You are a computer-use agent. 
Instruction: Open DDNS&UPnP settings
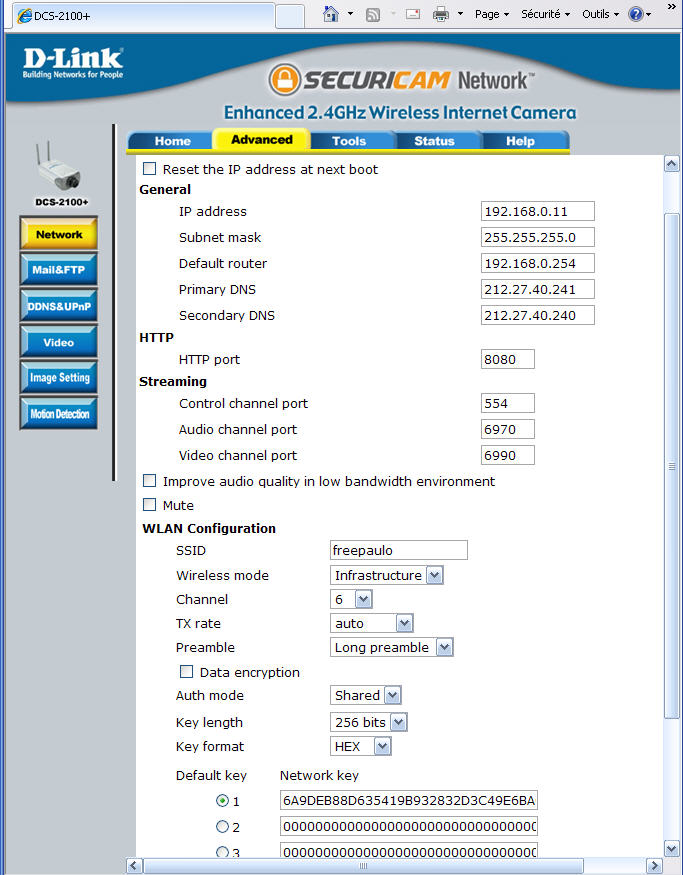tap(59, 306)
